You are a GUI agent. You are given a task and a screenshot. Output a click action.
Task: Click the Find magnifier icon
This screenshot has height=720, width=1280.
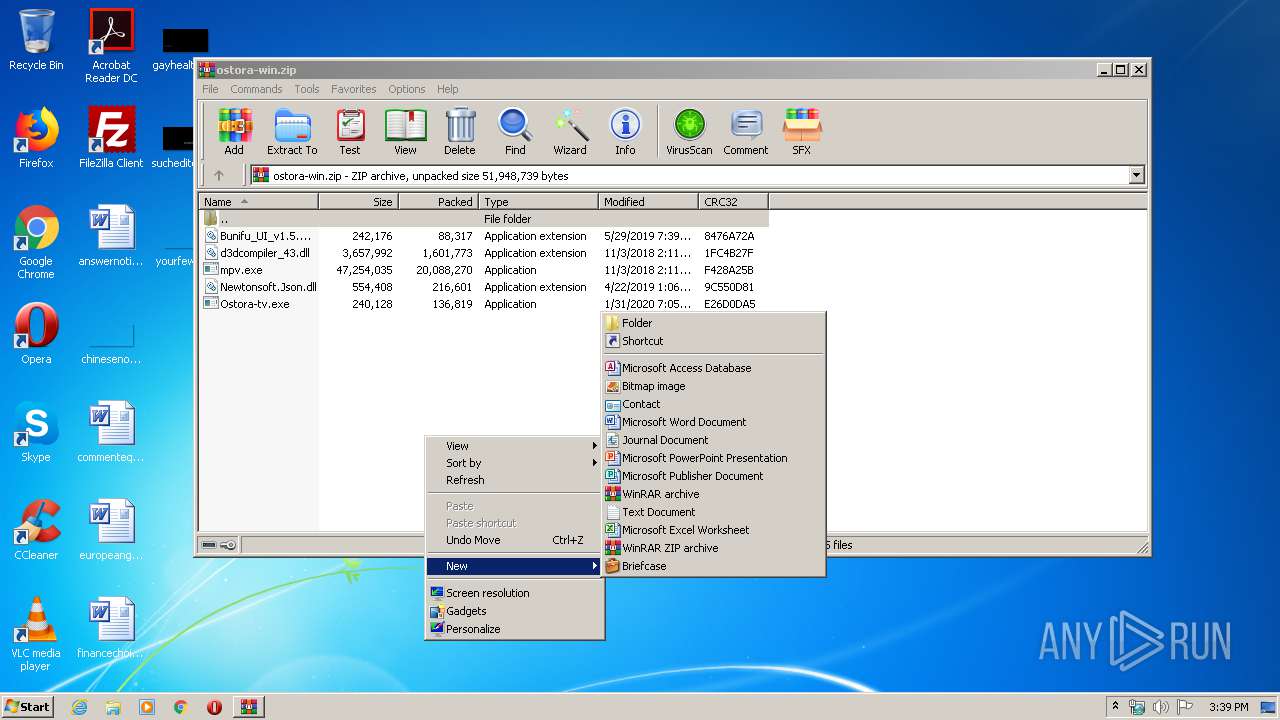pyautogui.click(x=515, y=132)
